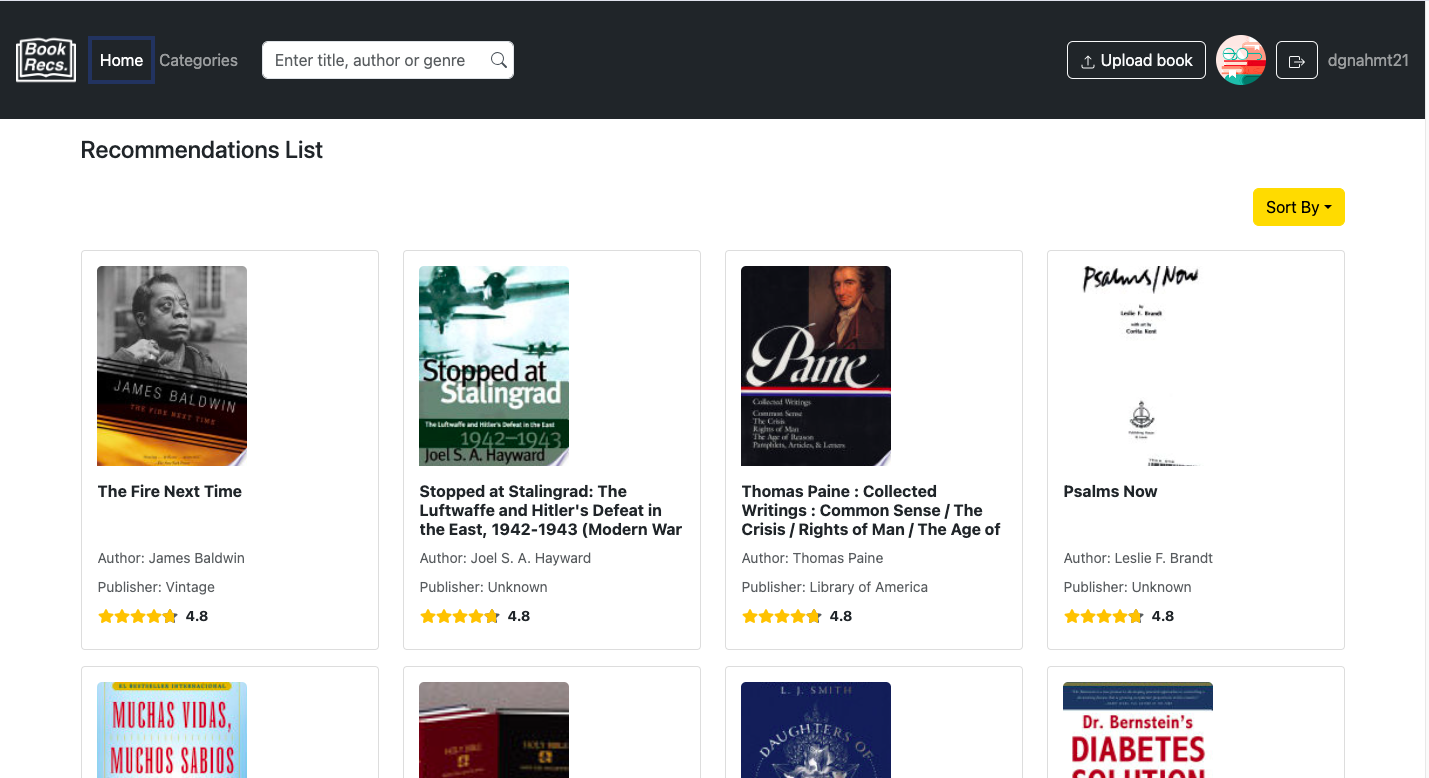The image size is (1429, 778).
Task: Click the logout icon button
Action: [x=1297, y=60]
